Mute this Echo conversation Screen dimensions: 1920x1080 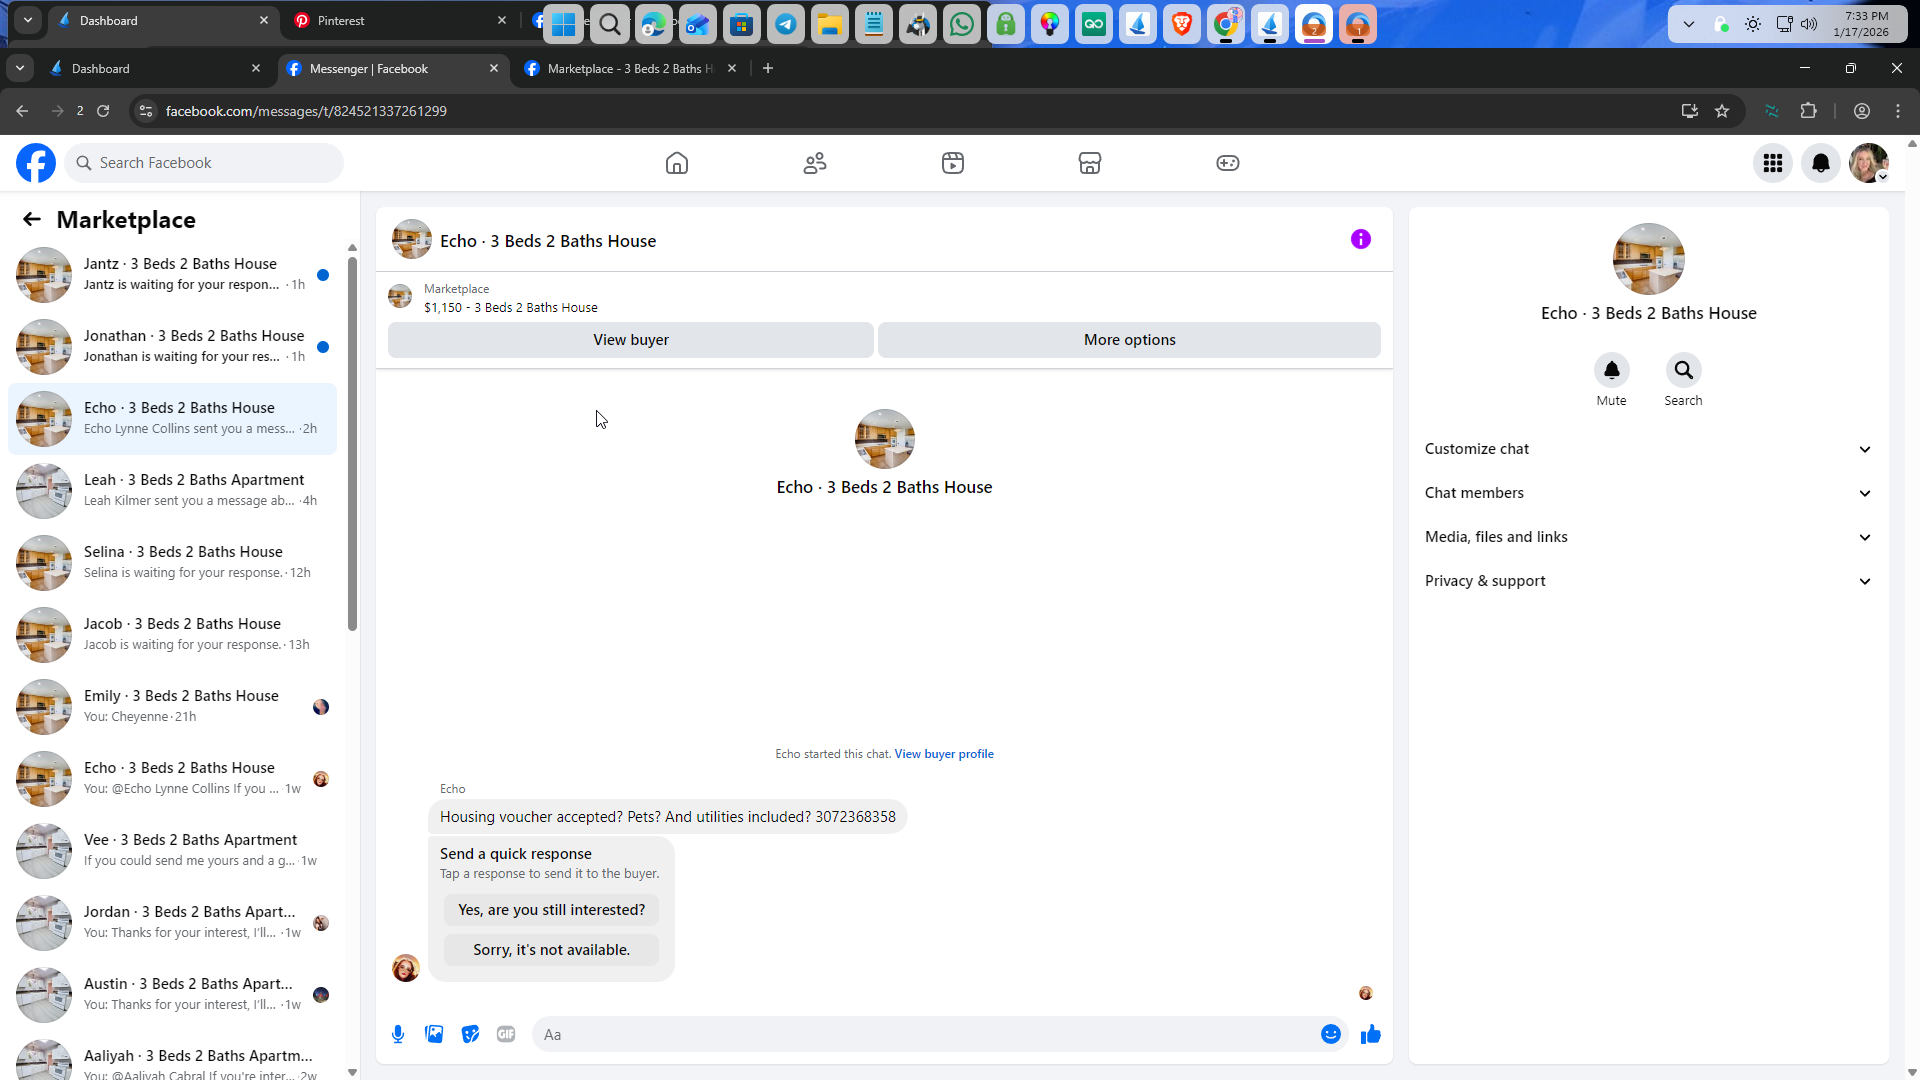click(x=1611, y=371)
